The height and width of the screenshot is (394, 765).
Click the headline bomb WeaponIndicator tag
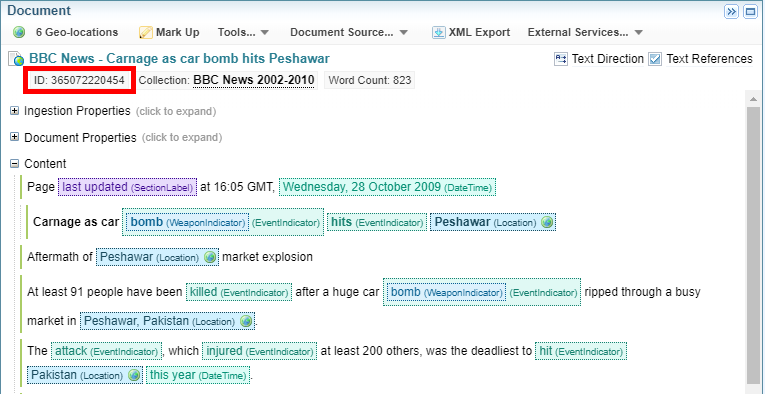point(187,222)
